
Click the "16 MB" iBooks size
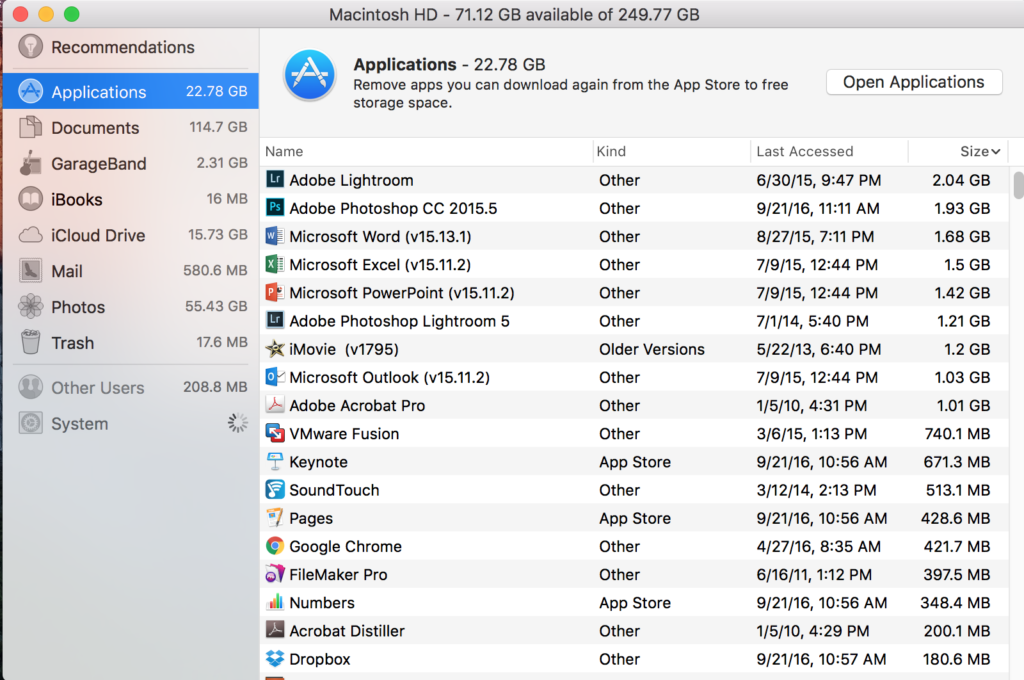[227, 199]
